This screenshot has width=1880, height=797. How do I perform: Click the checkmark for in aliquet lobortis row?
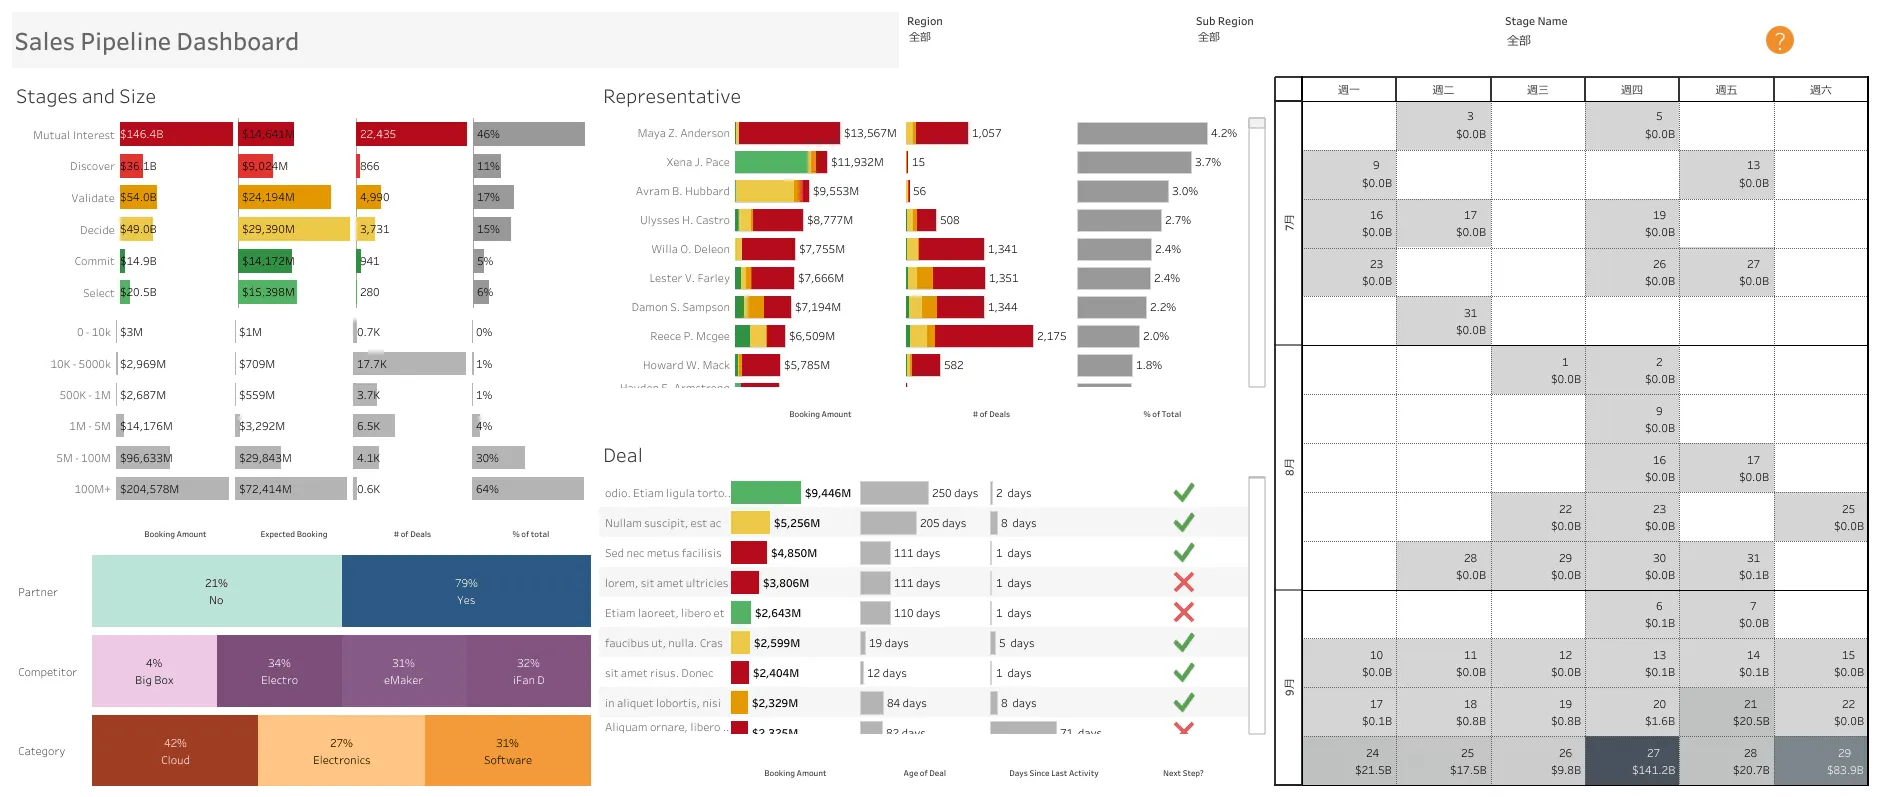(x=1184, y=702)
